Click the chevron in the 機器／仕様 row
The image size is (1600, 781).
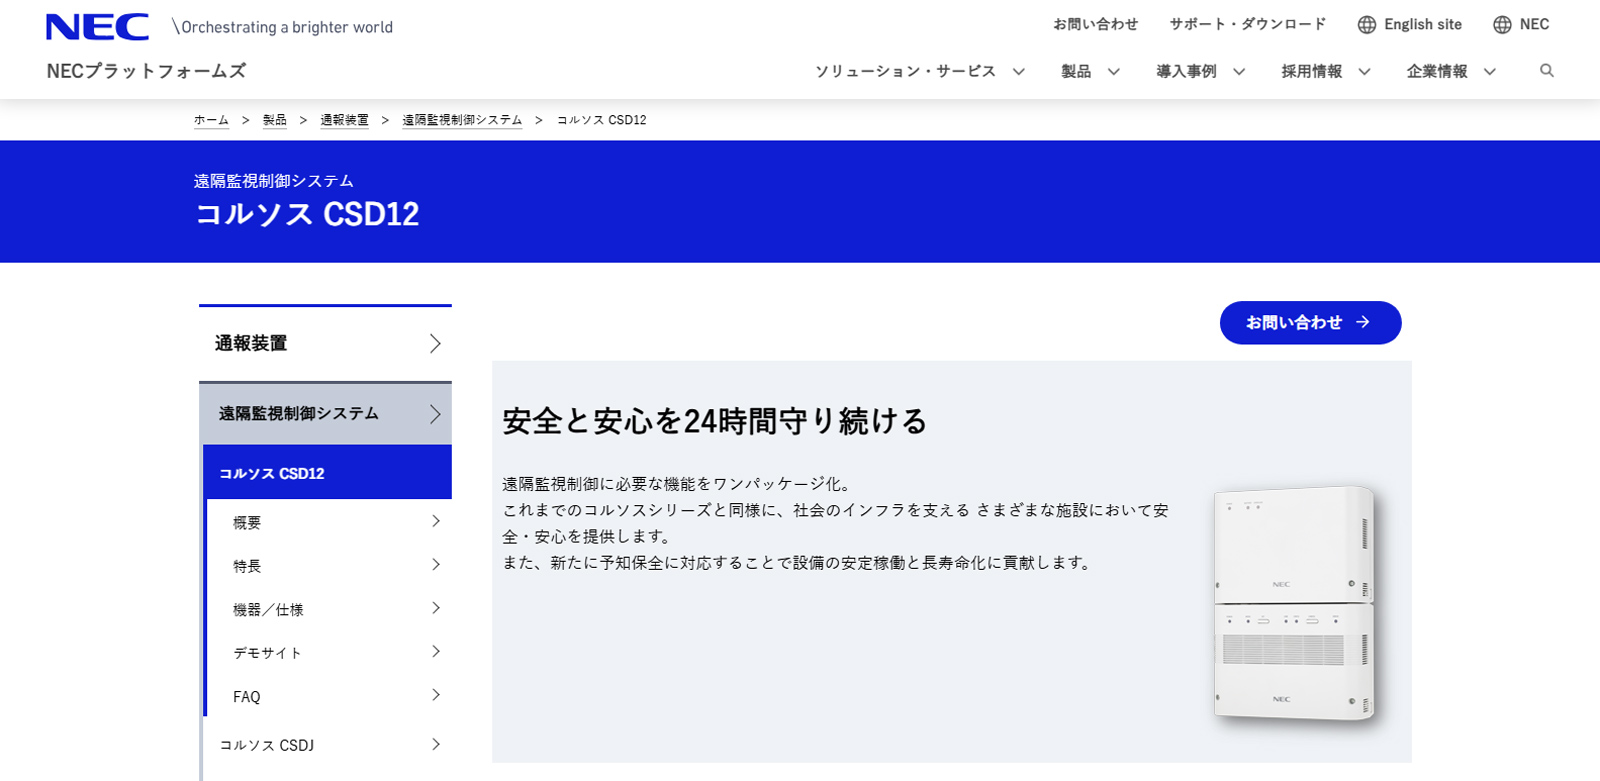(436, 608)
